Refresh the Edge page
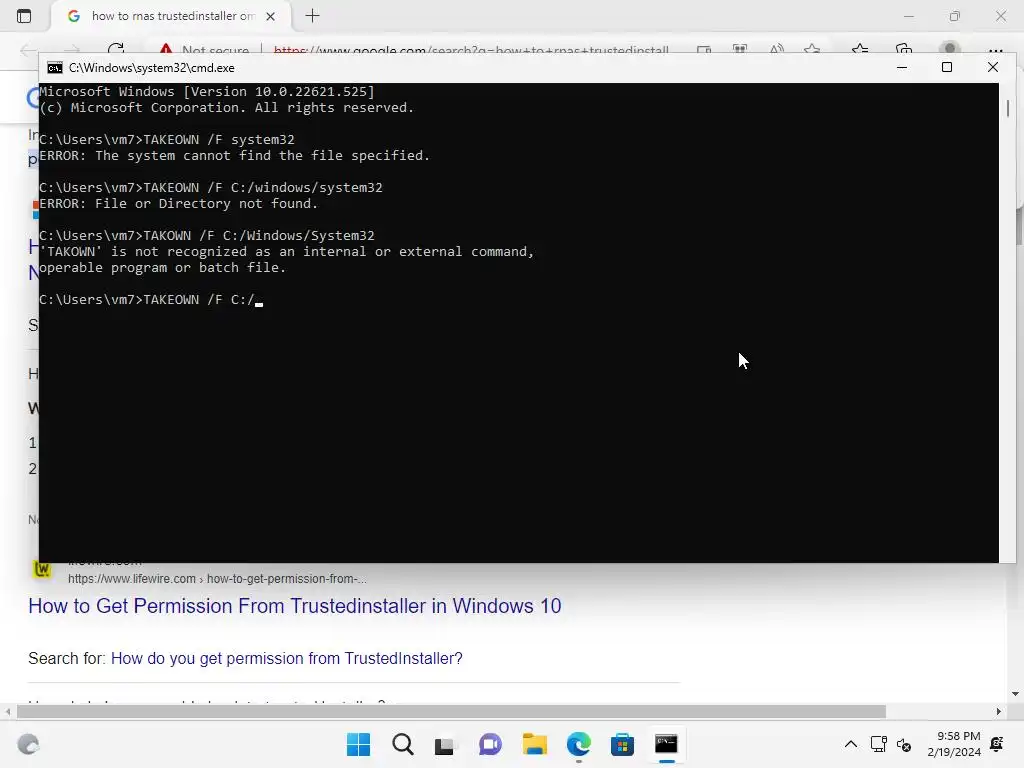The height and width of the screenshot is (768, 1024). click(x=116, y=50)
